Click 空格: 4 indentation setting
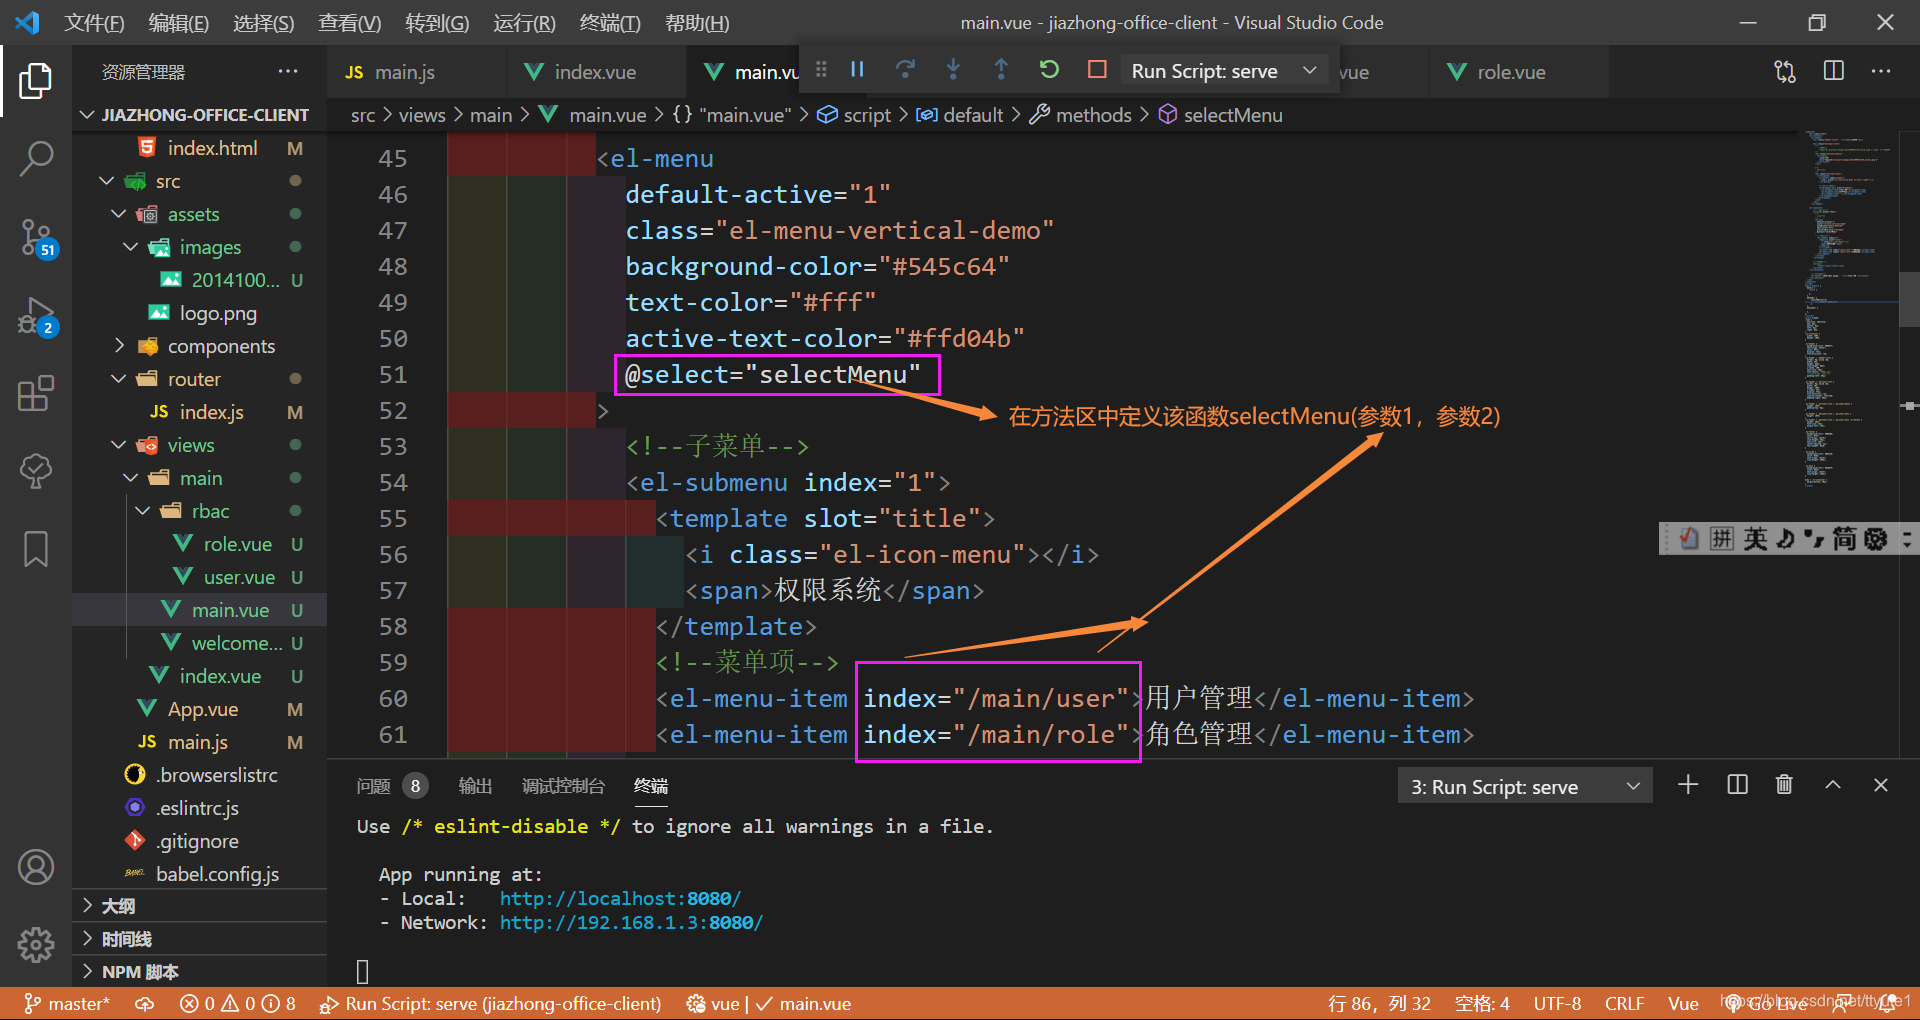Screen dimensions: 1920x1020 tap(1482, 1003)
